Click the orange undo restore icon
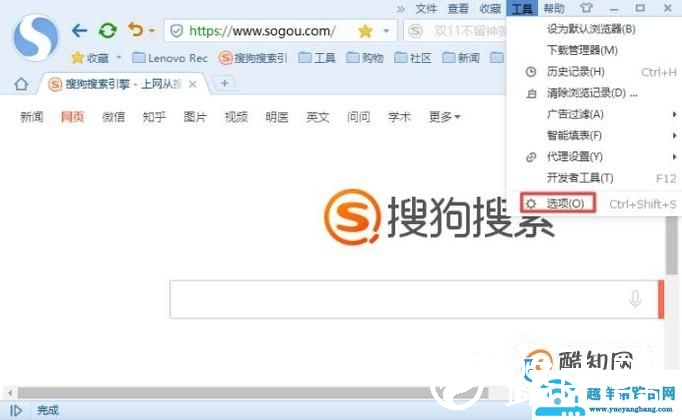This screenshot has height=420, width=682. (135, 30)
